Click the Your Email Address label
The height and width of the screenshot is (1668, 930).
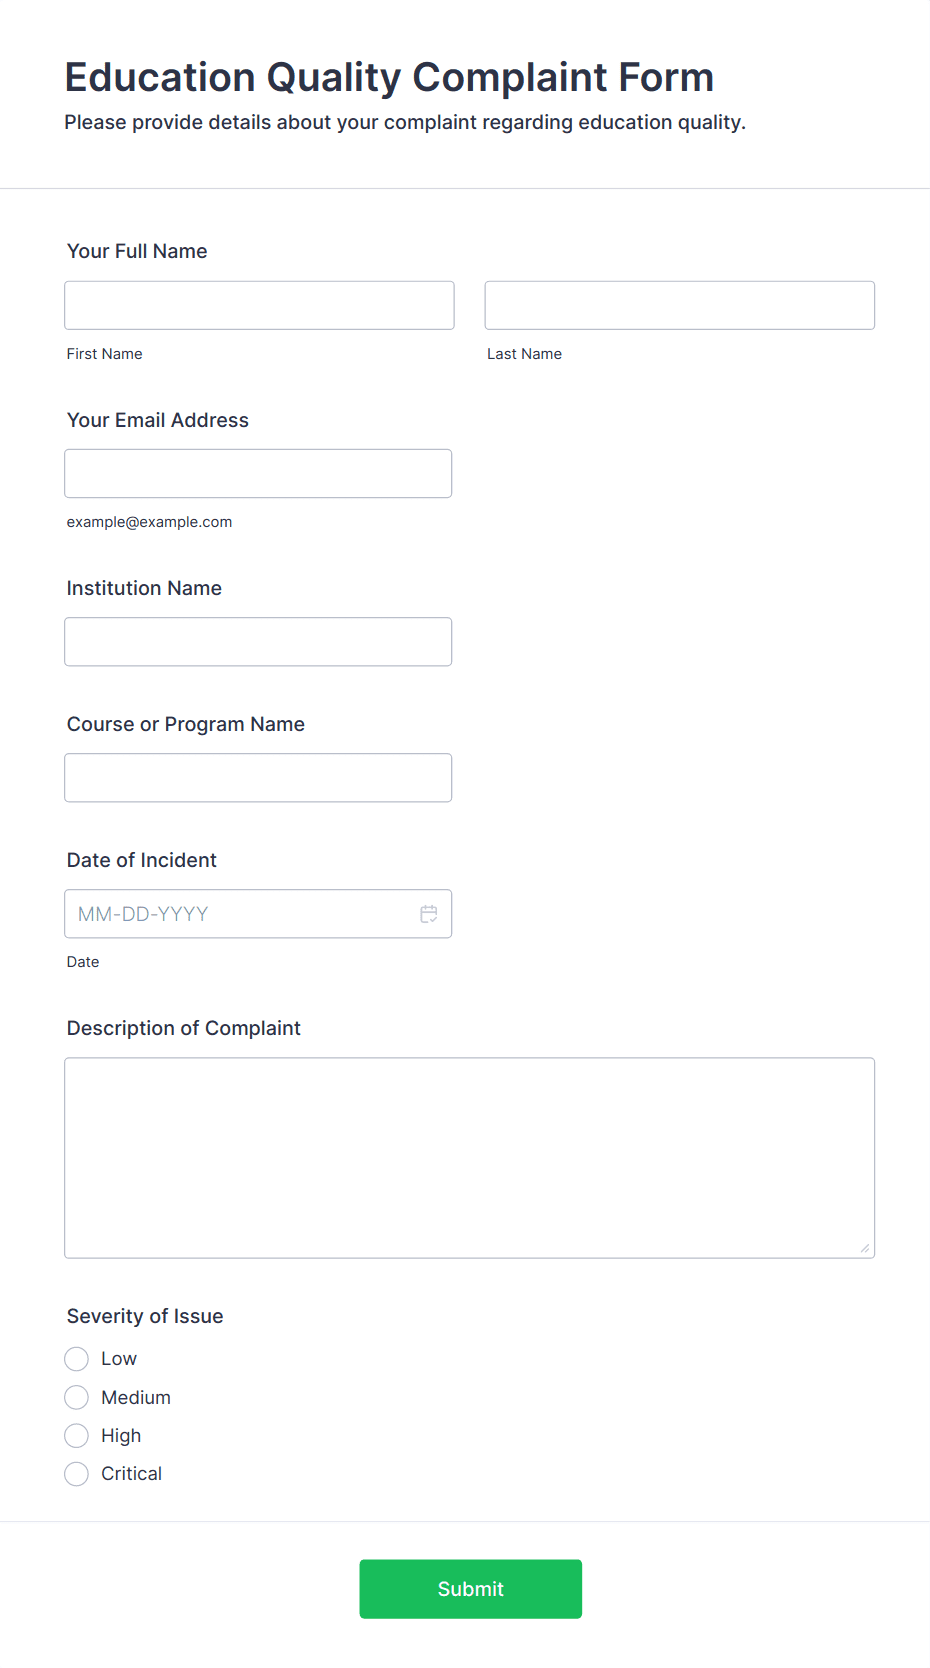coord(158,420)
